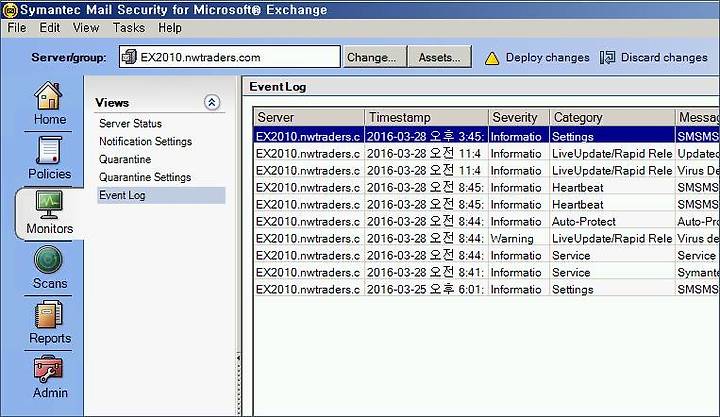
Task: Click the Change... button
Action: pos(375,57)
